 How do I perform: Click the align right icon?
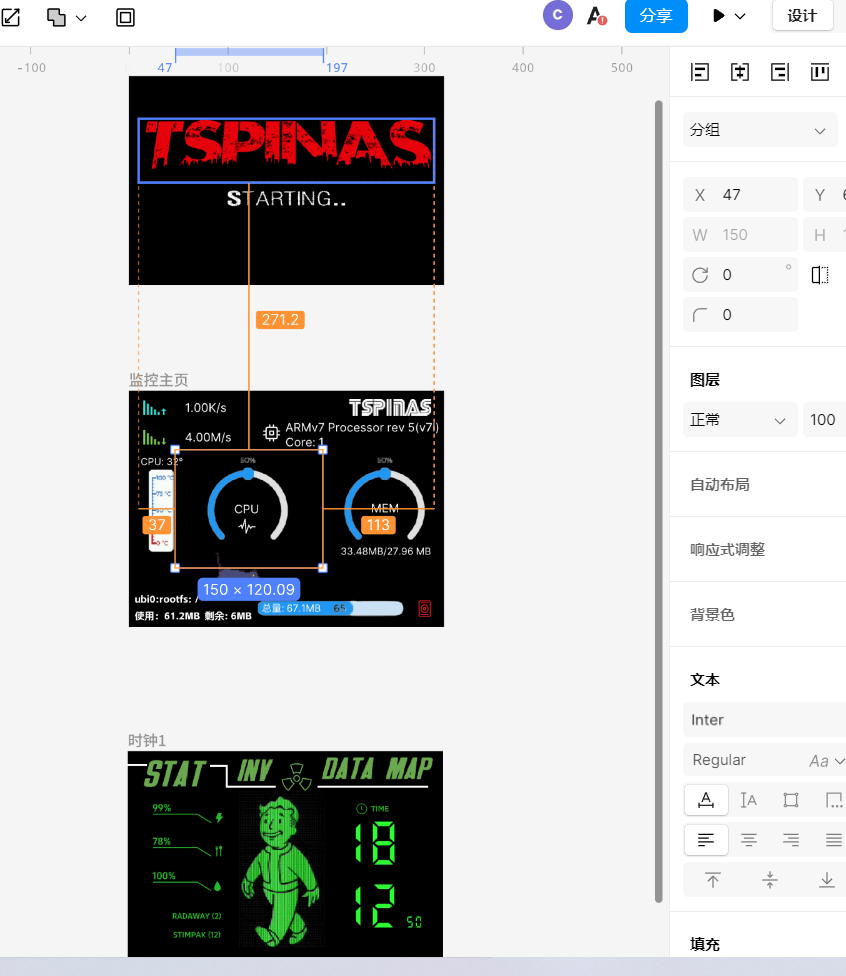[780, 72]
